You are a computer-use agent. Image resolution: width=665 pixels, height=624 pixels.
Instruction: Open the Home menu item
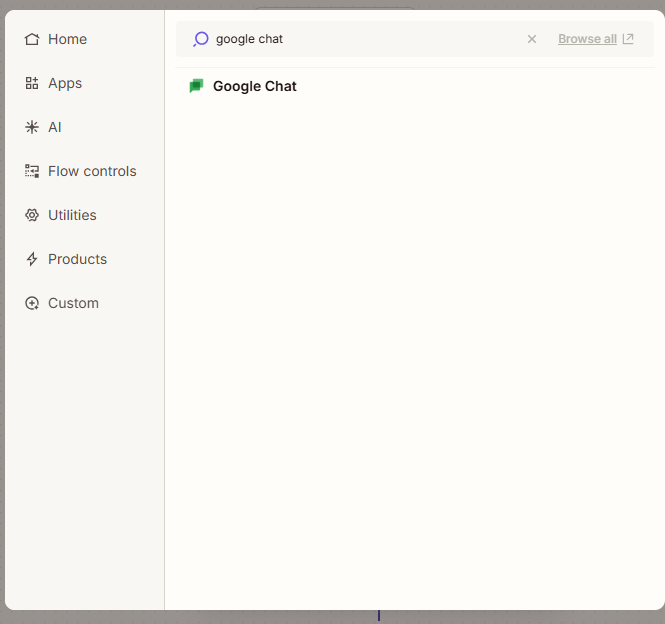point(67,39)
